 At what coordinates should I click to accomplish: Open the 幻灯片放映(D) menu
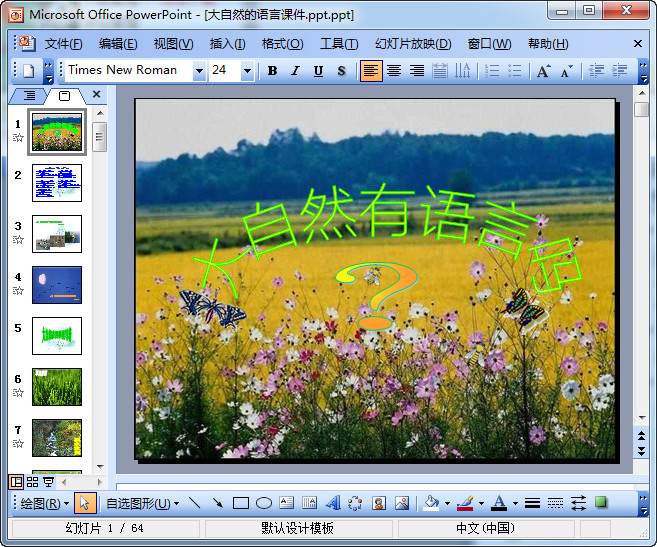pyautogui.click(x=413, y=44)
